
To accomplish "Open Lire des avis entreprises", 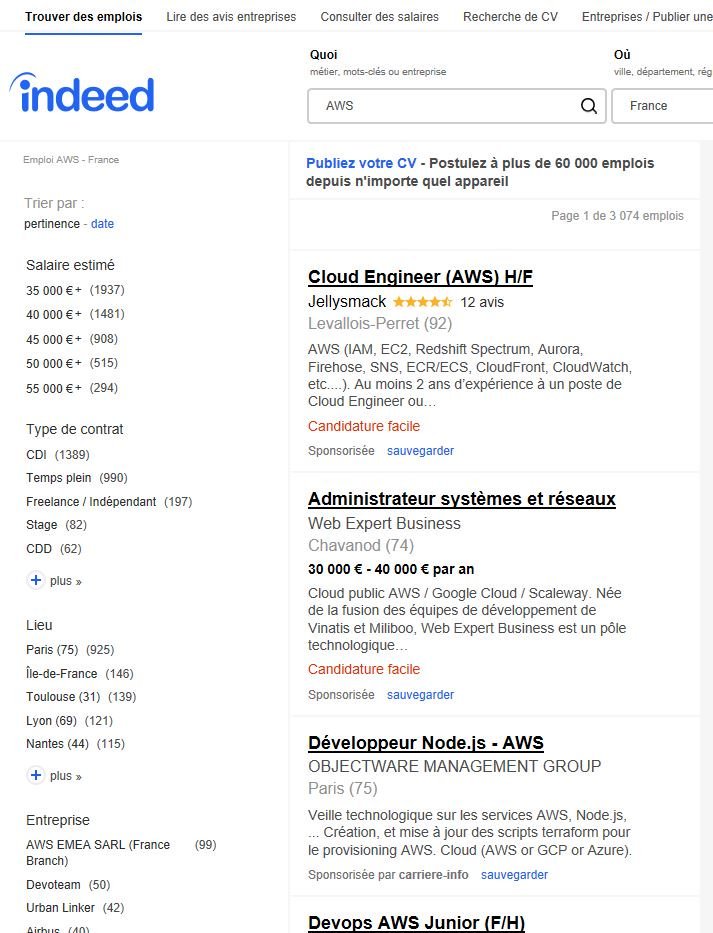I will point(231,17).
